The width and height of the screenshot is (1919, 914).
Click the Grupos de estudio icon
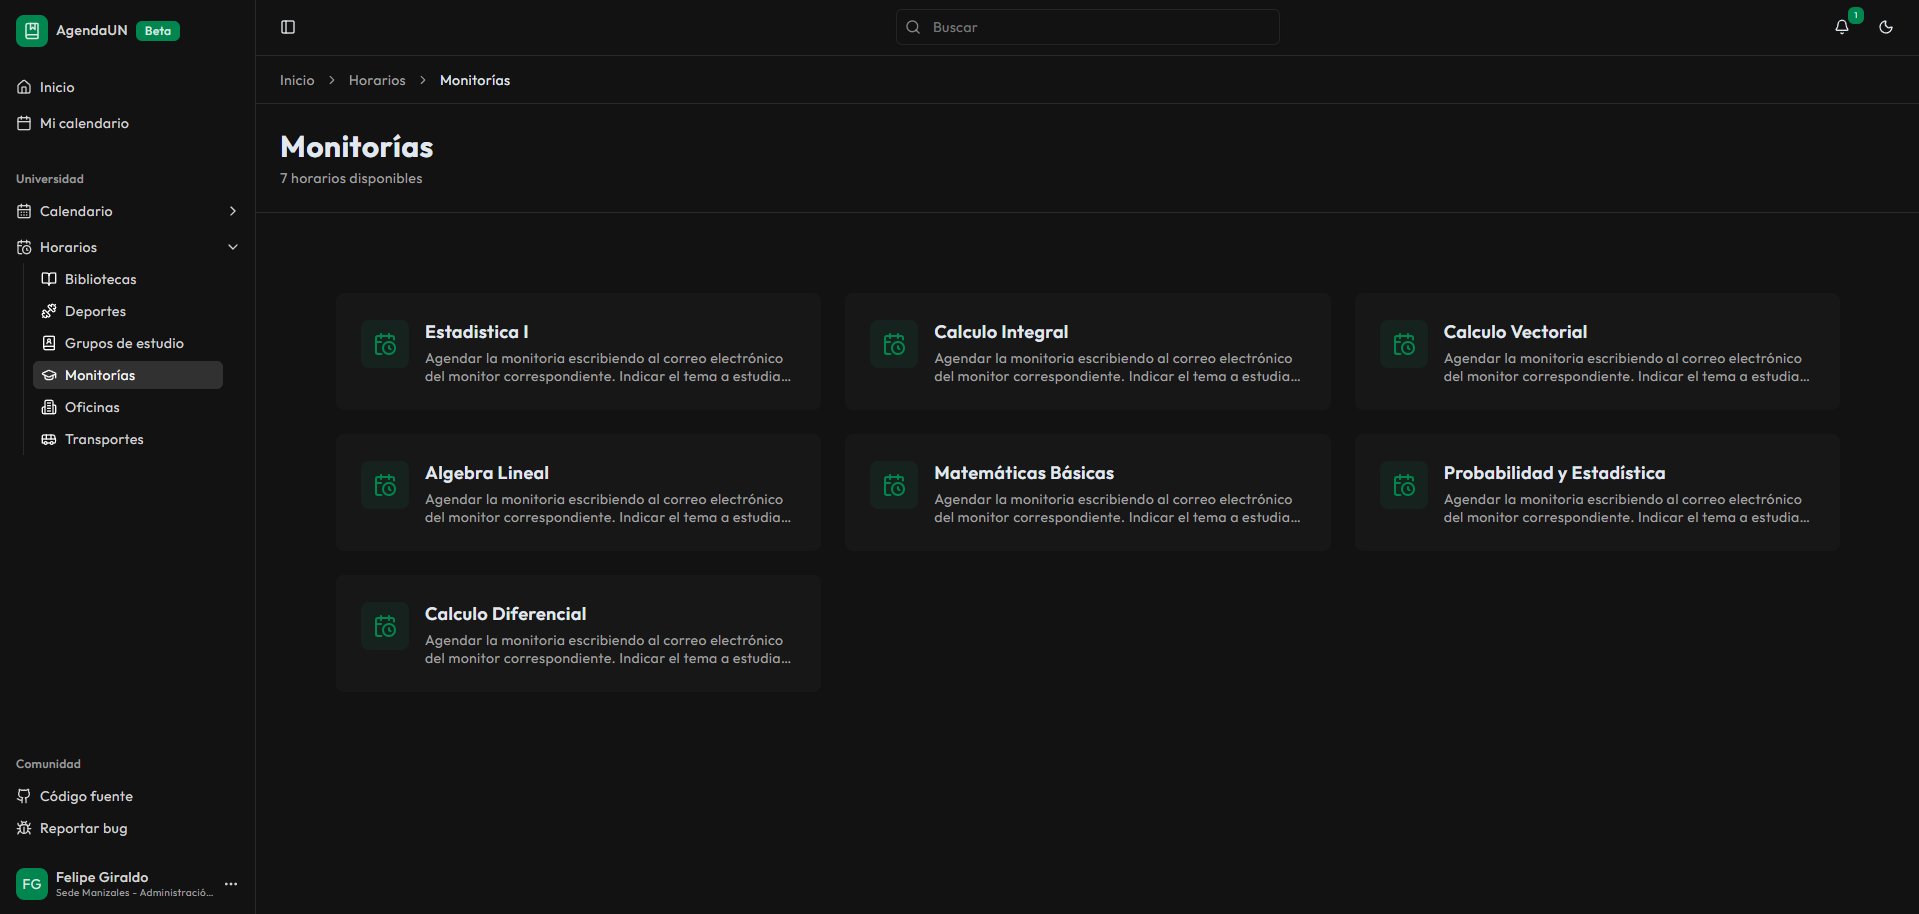point(49,343)
